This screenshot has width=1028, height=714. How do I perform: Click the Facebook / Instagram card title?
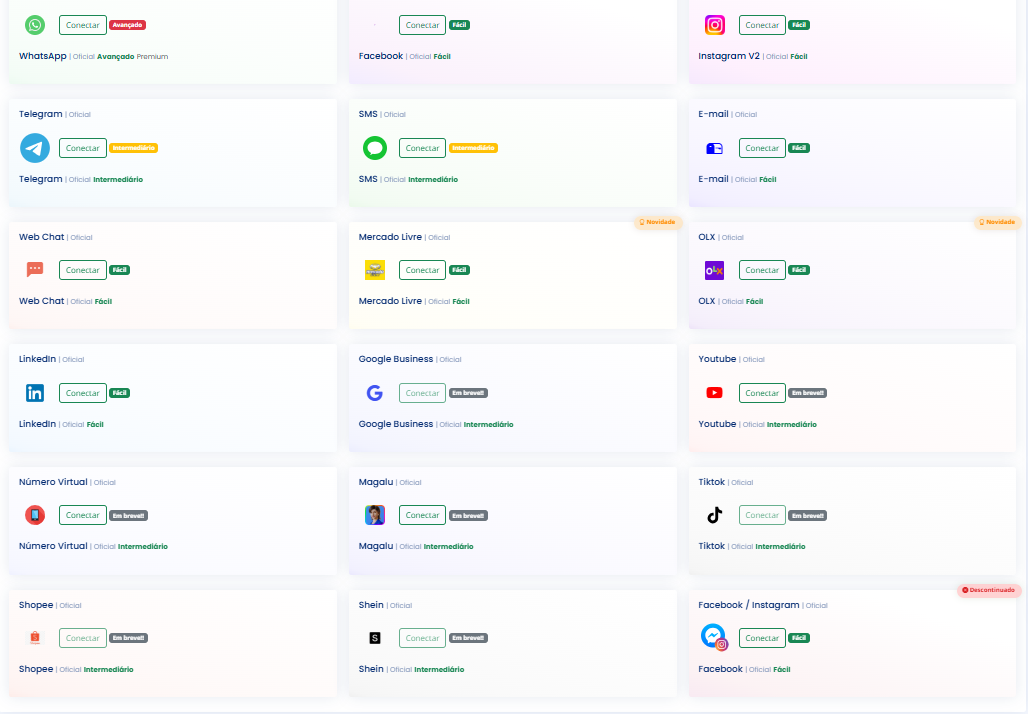762,605
